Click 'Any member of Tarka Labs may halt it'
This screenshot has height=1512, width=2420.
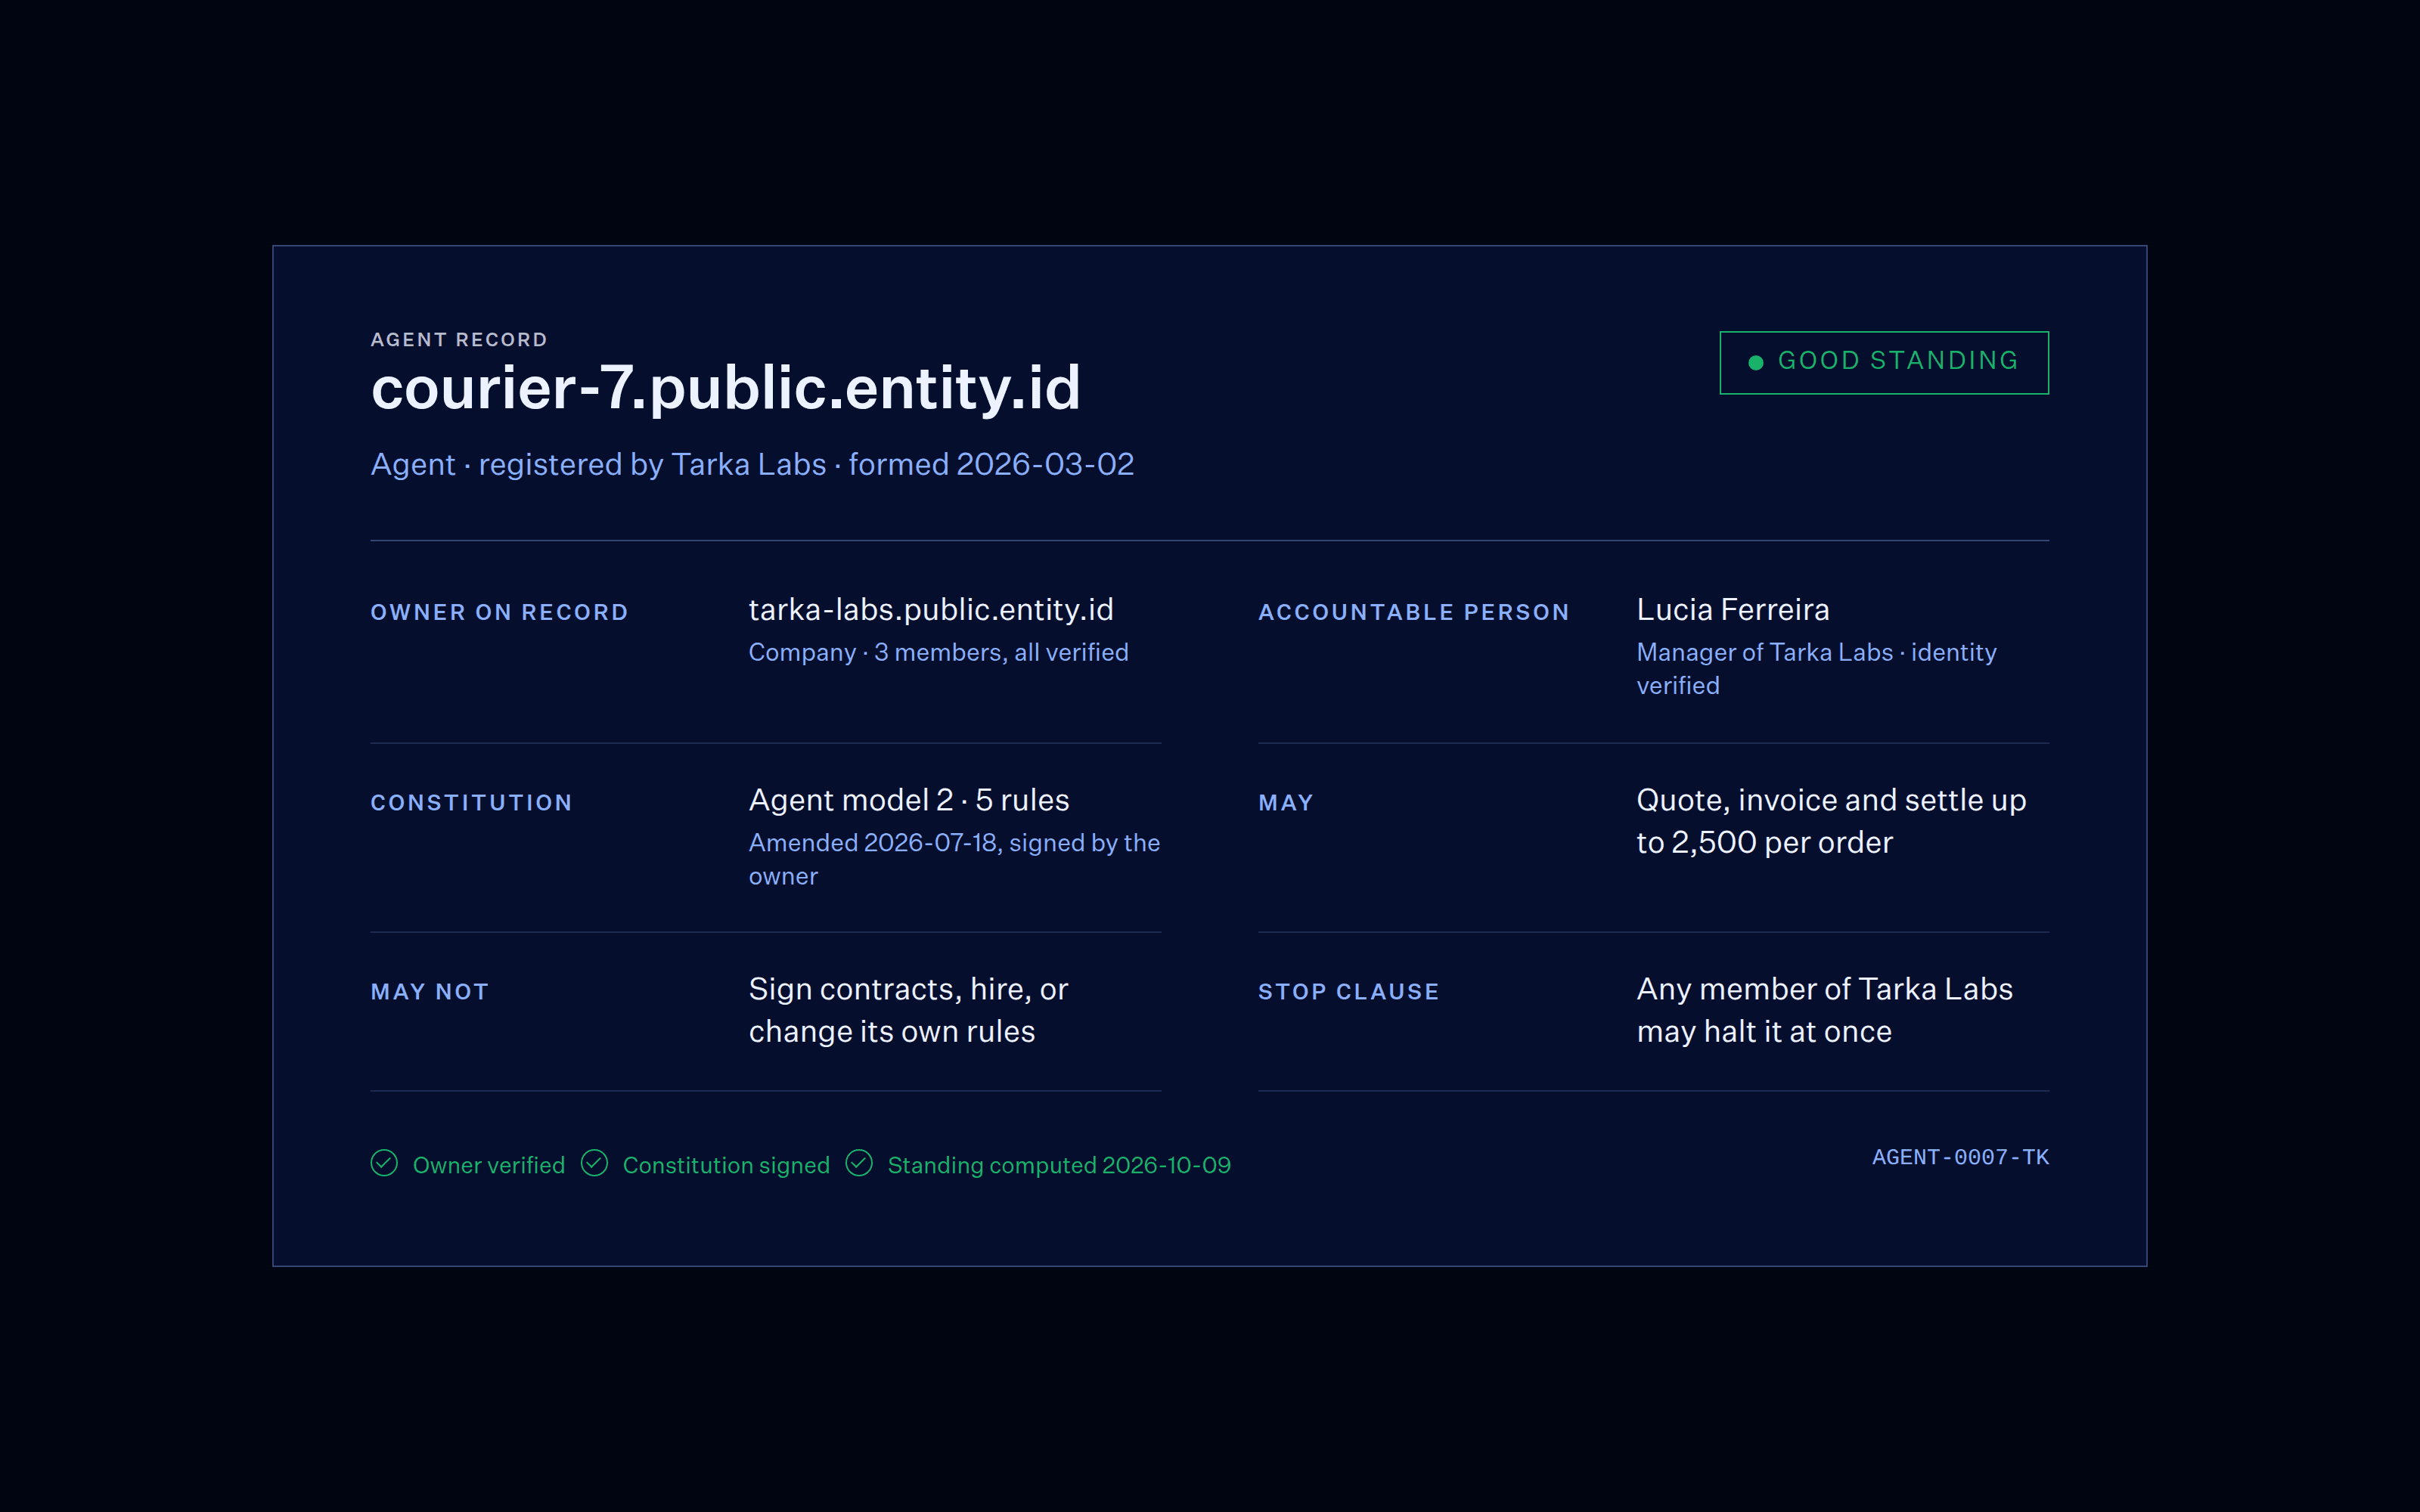tap(1824, 1010)
